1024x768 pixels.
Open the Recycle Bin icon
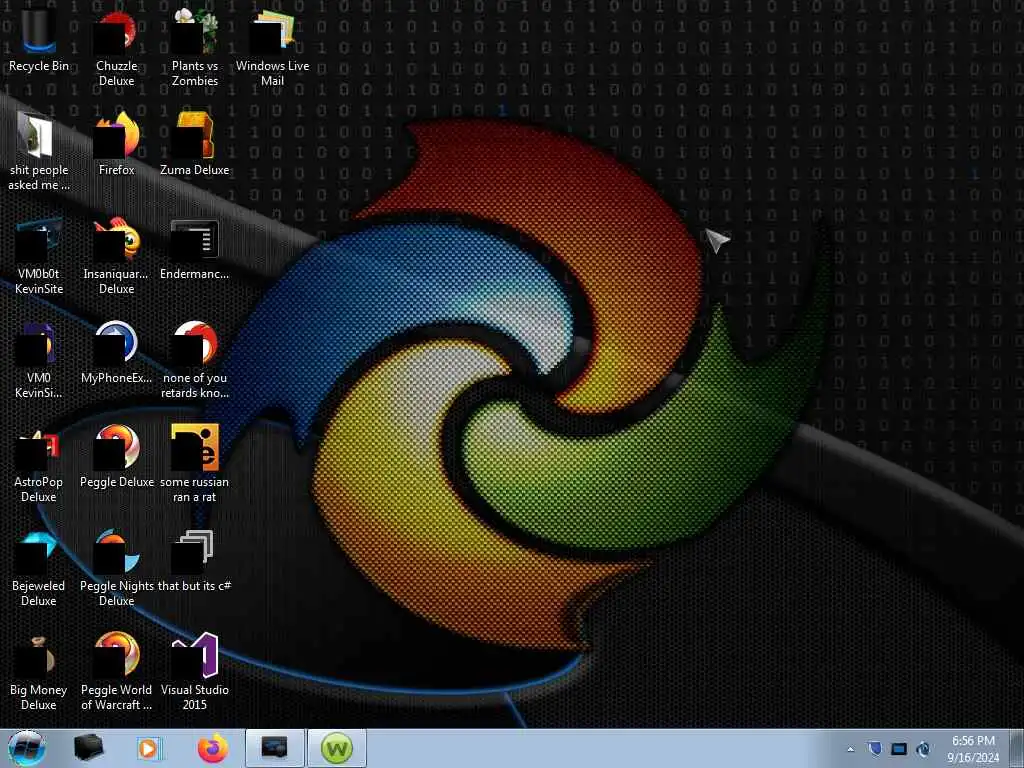coord(39,39)
